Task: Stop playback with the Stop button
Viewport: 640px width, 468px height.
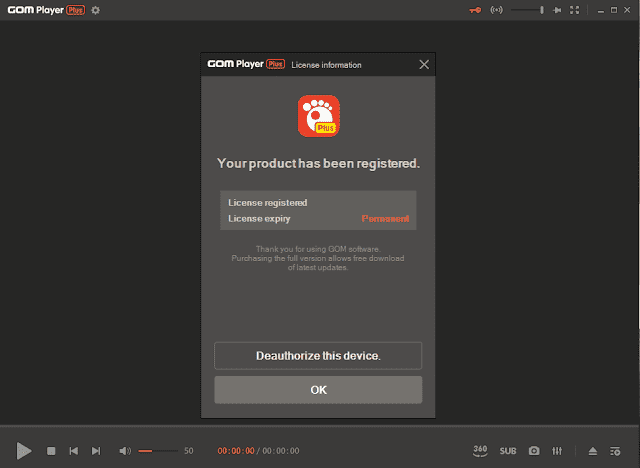Action: click(51, 451)
